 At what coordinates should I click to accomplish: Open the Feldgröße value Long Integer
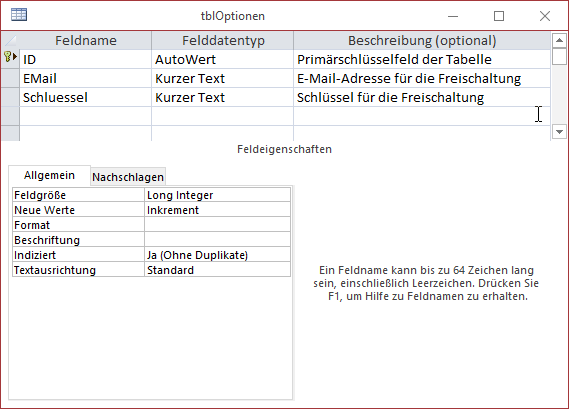click(x=217, y=195)
